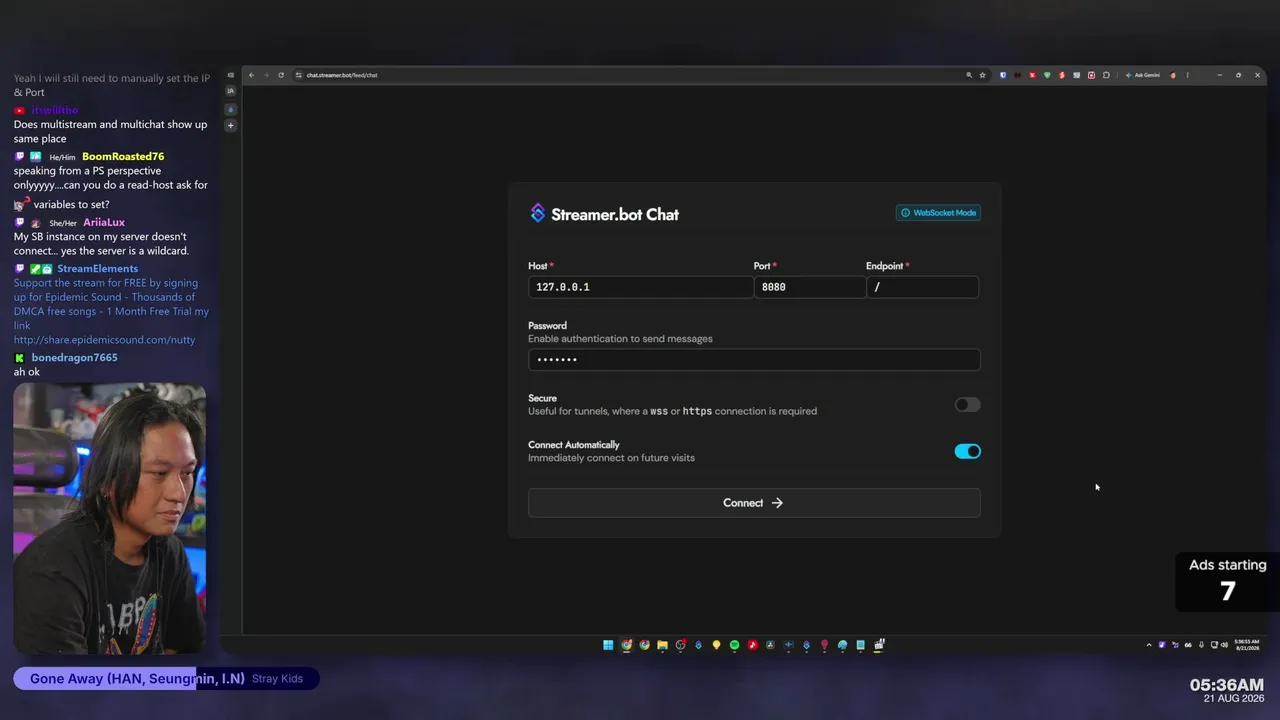Open the Windows Start menu
This screenshot has width=1280, height=720.
[x=608, y=645]
